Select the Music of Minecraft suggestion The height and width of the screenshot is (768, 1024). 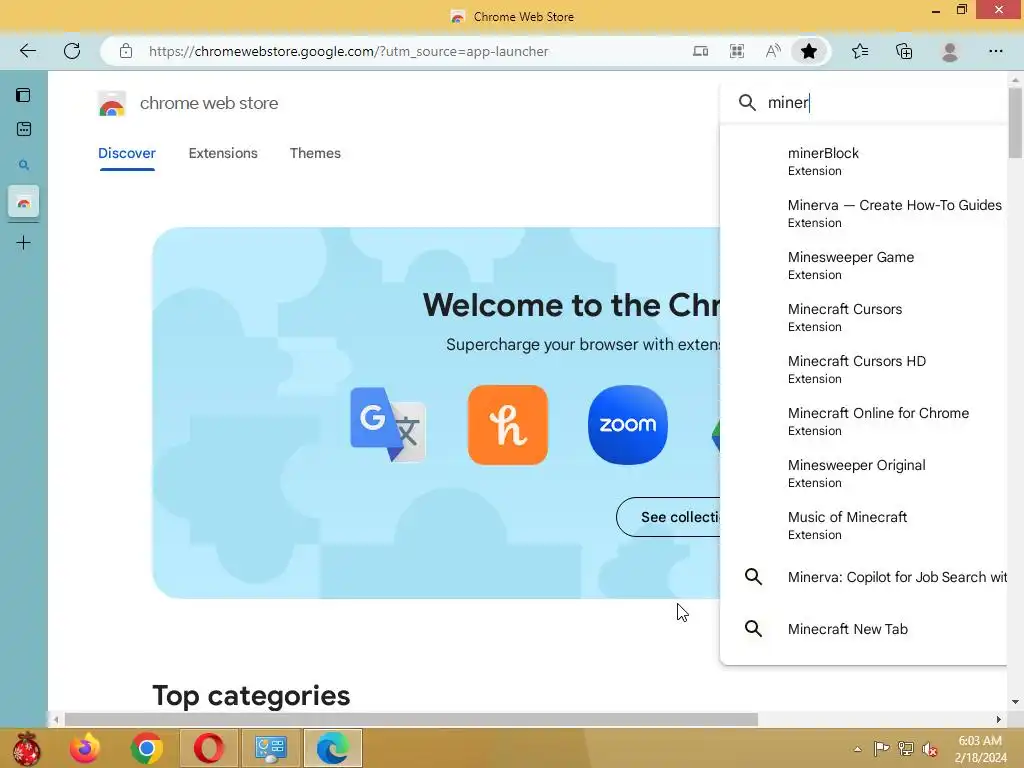pyautogui.click(x=863, y=526)
